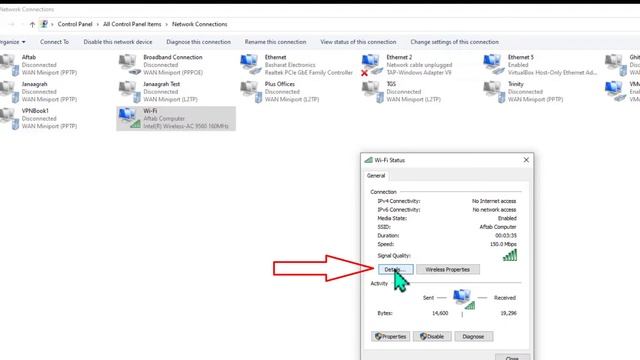Click 'Intel(R) Wireless-AC 9560 160MHz' text

click(186, 126)
